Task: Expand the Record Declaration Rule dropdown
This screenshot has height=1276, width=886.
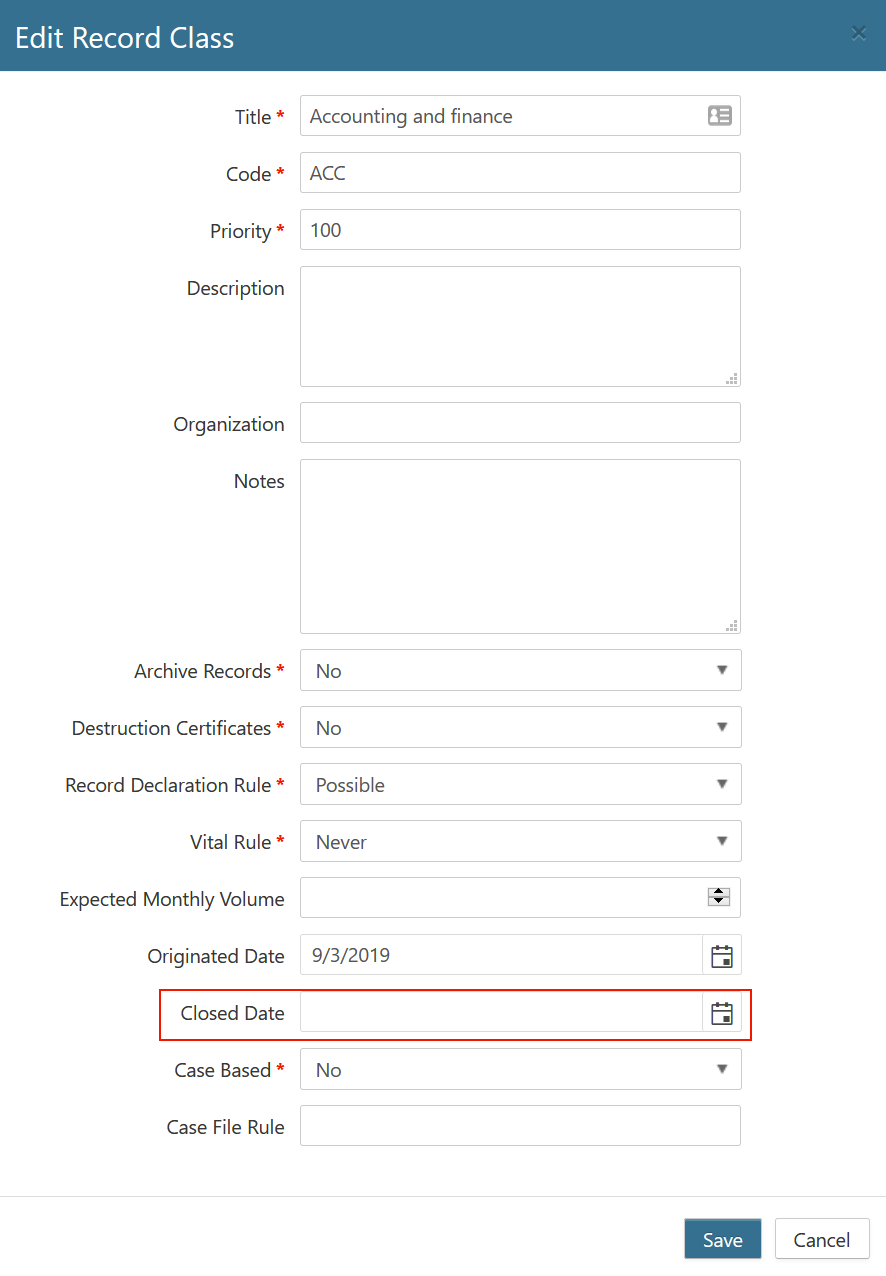Action: [x=520, y=785]
